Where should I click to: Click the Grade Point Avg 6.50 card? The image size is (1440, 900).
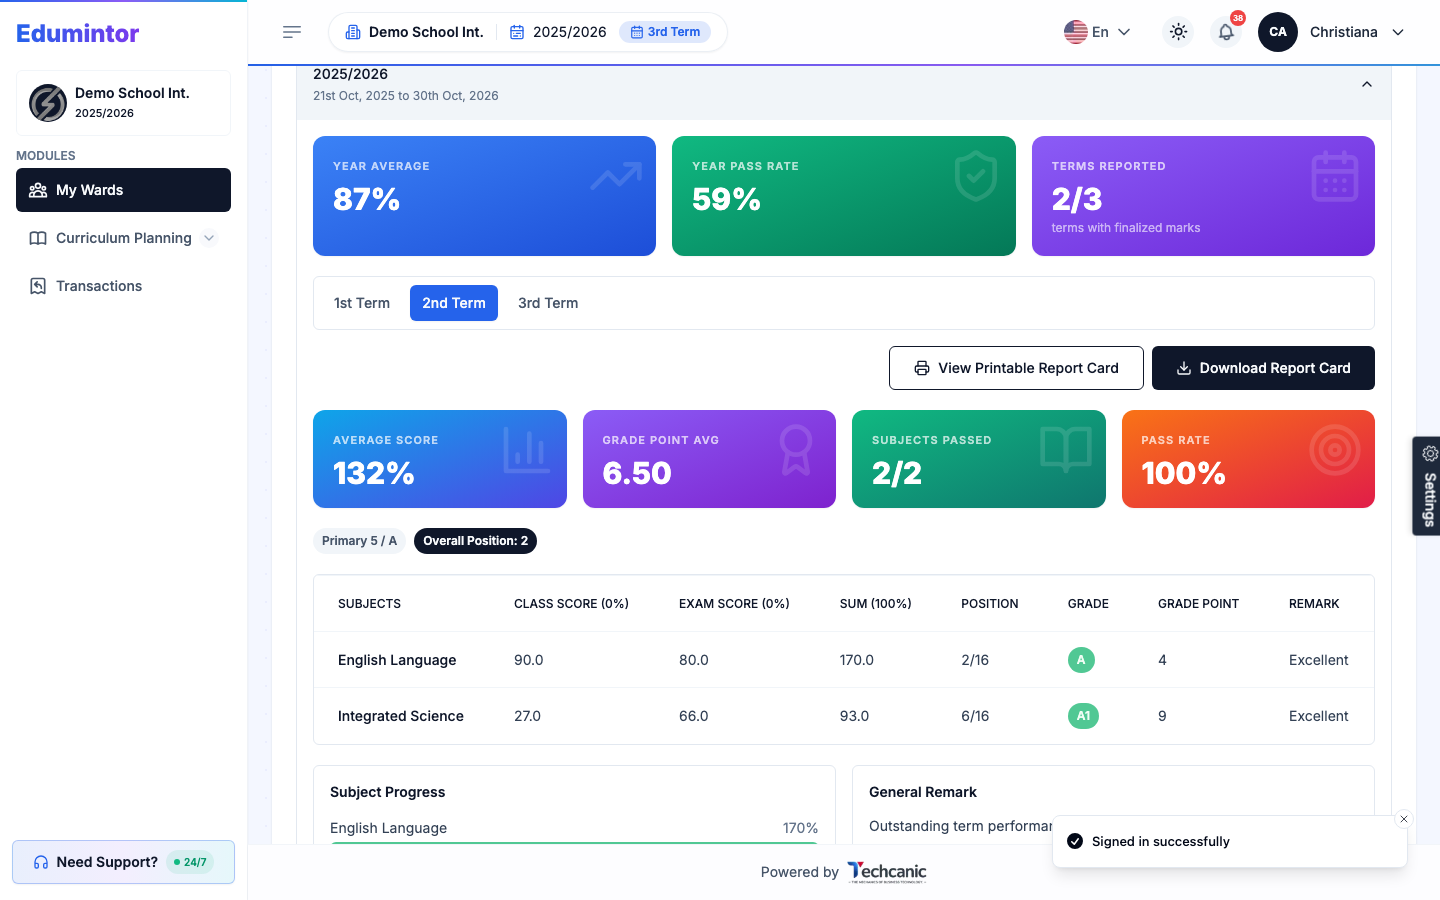click(x=709, y=459)
